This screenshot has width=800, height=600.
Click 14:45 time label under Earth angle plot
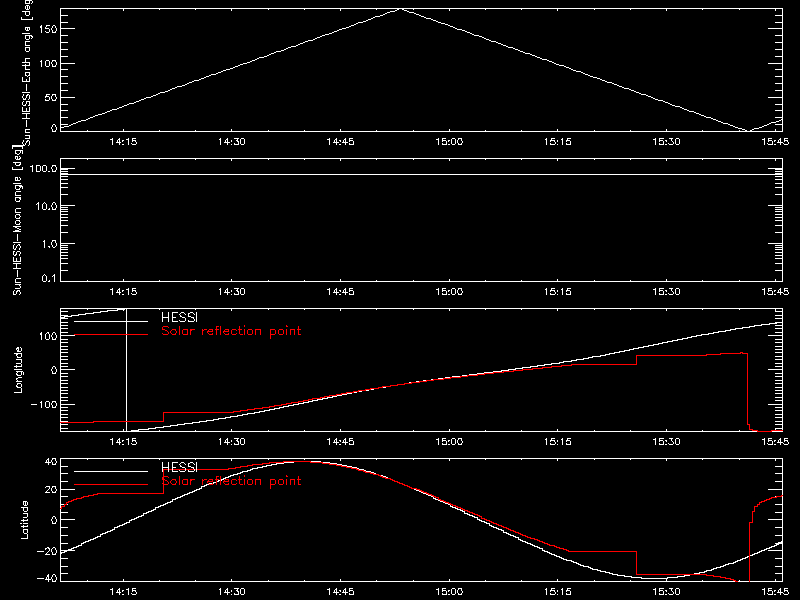[x=340, y=142]
